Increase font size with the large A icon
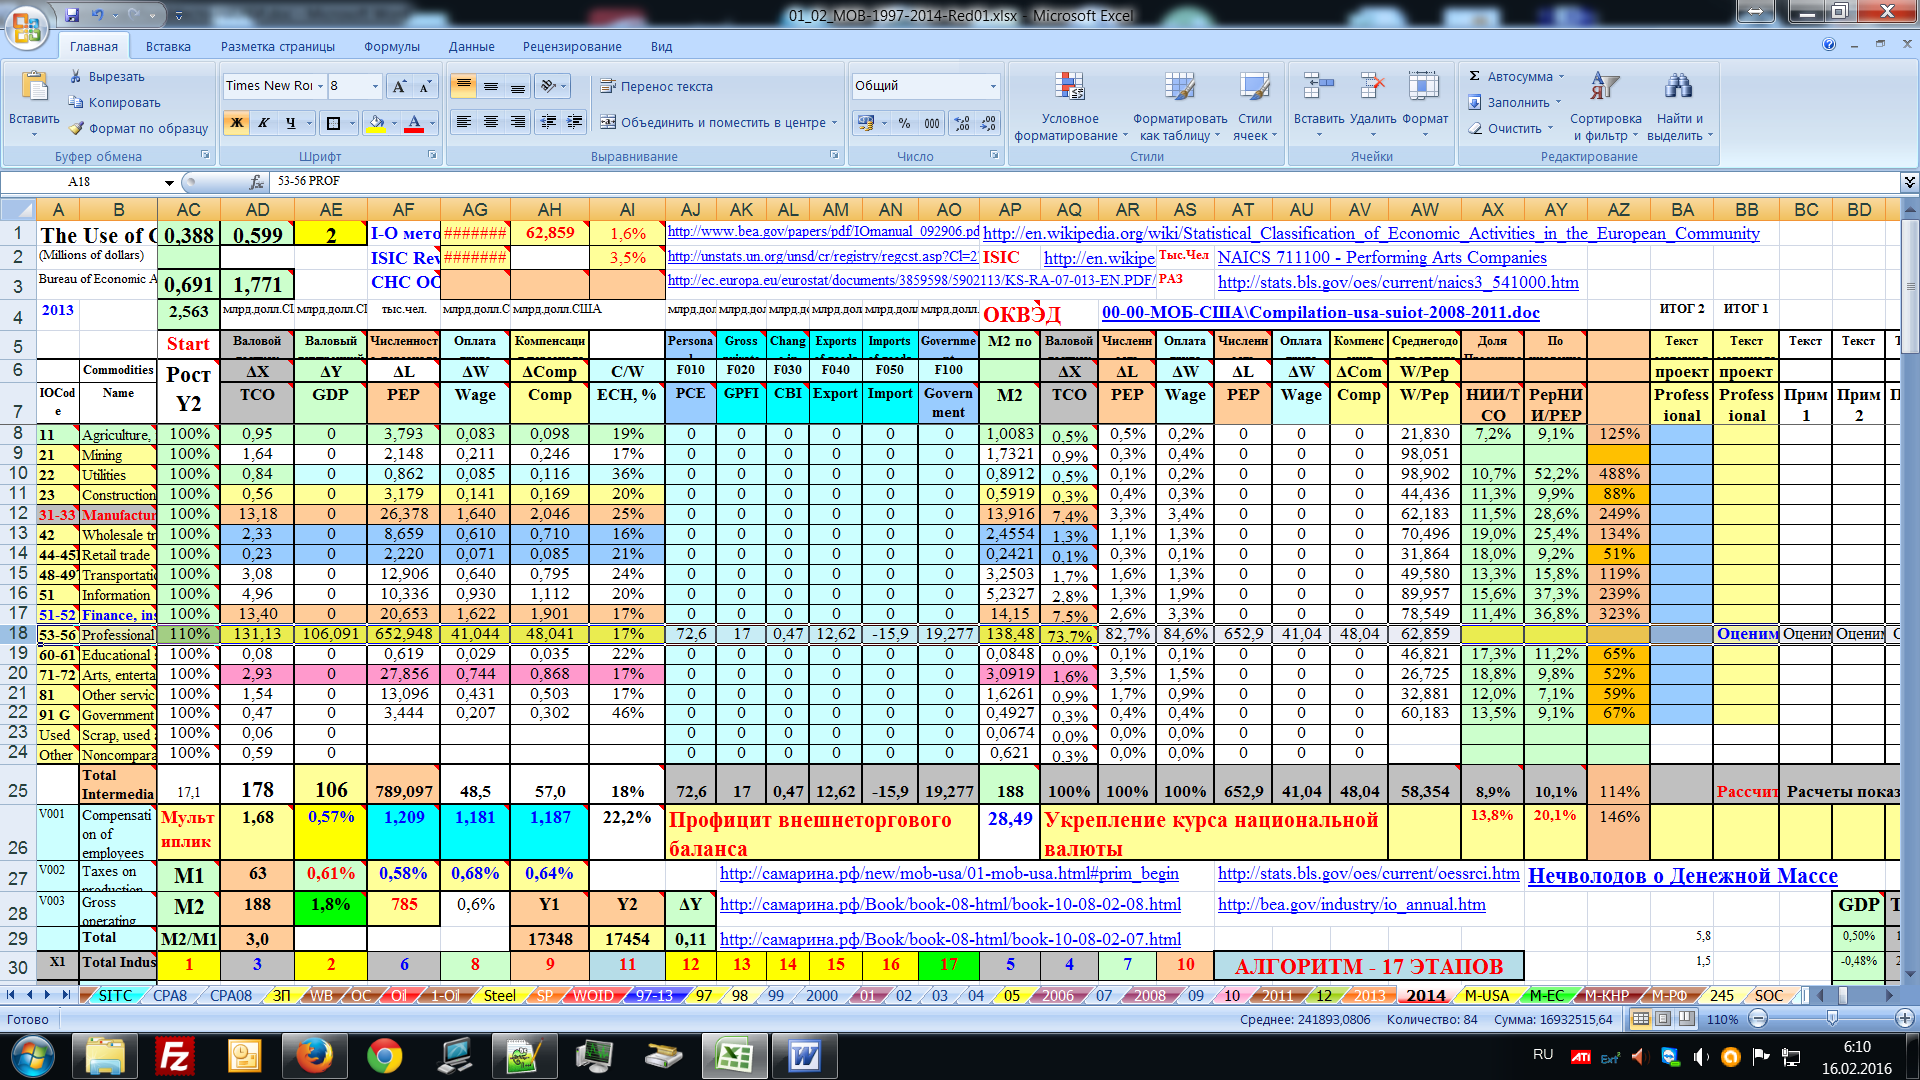This screenshot has height=1080, width=1920. point(399,87)
